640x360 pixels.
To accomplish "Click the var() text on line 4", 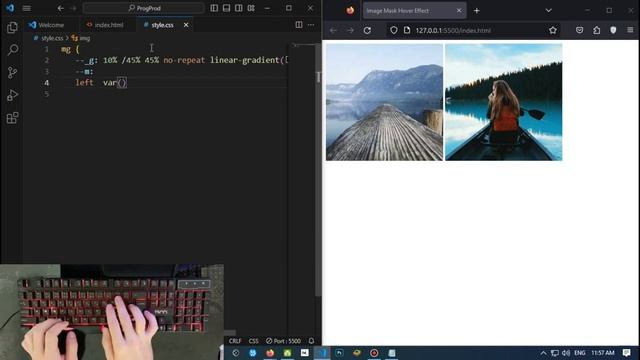I will pos(115,82).
